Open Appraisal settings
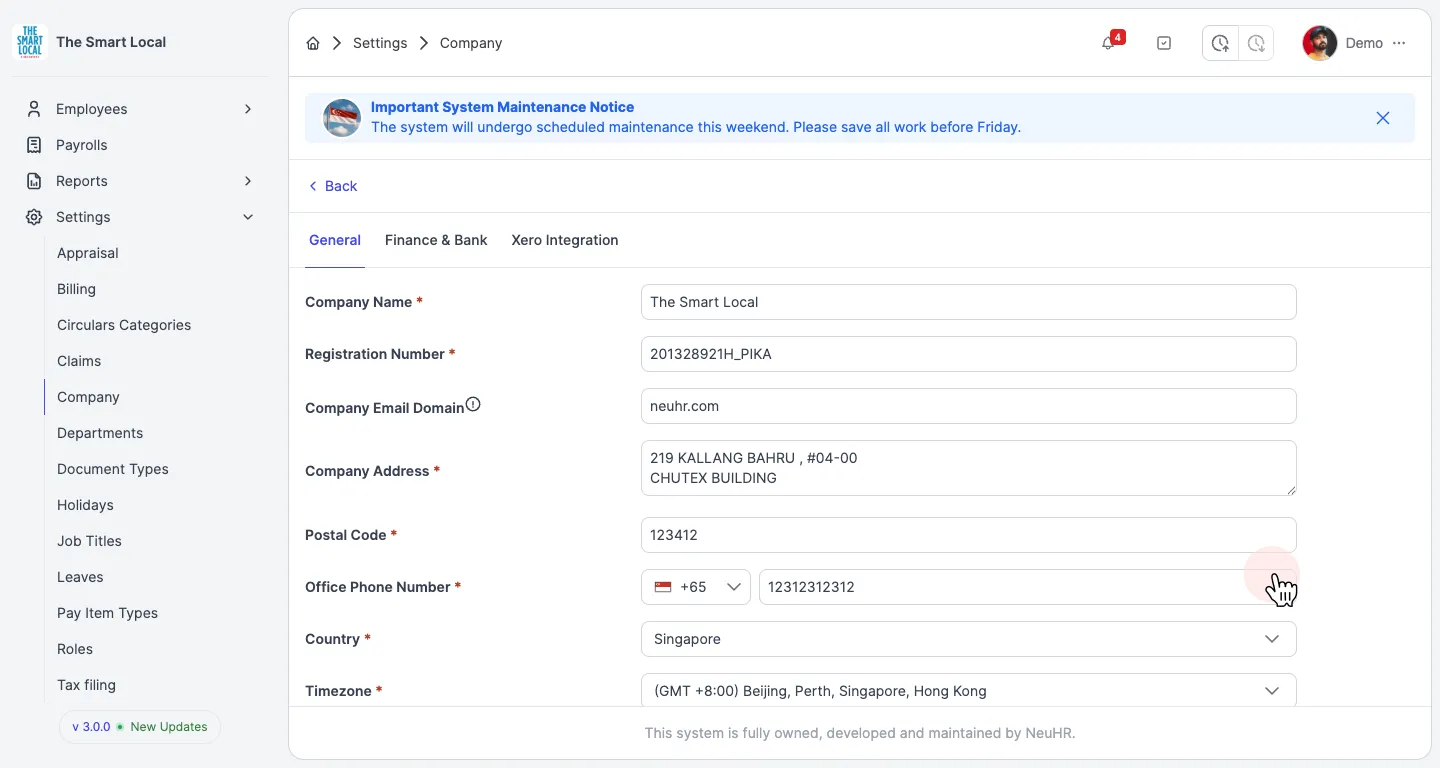Screen dimensions: 1440x768 click(88, 253)
